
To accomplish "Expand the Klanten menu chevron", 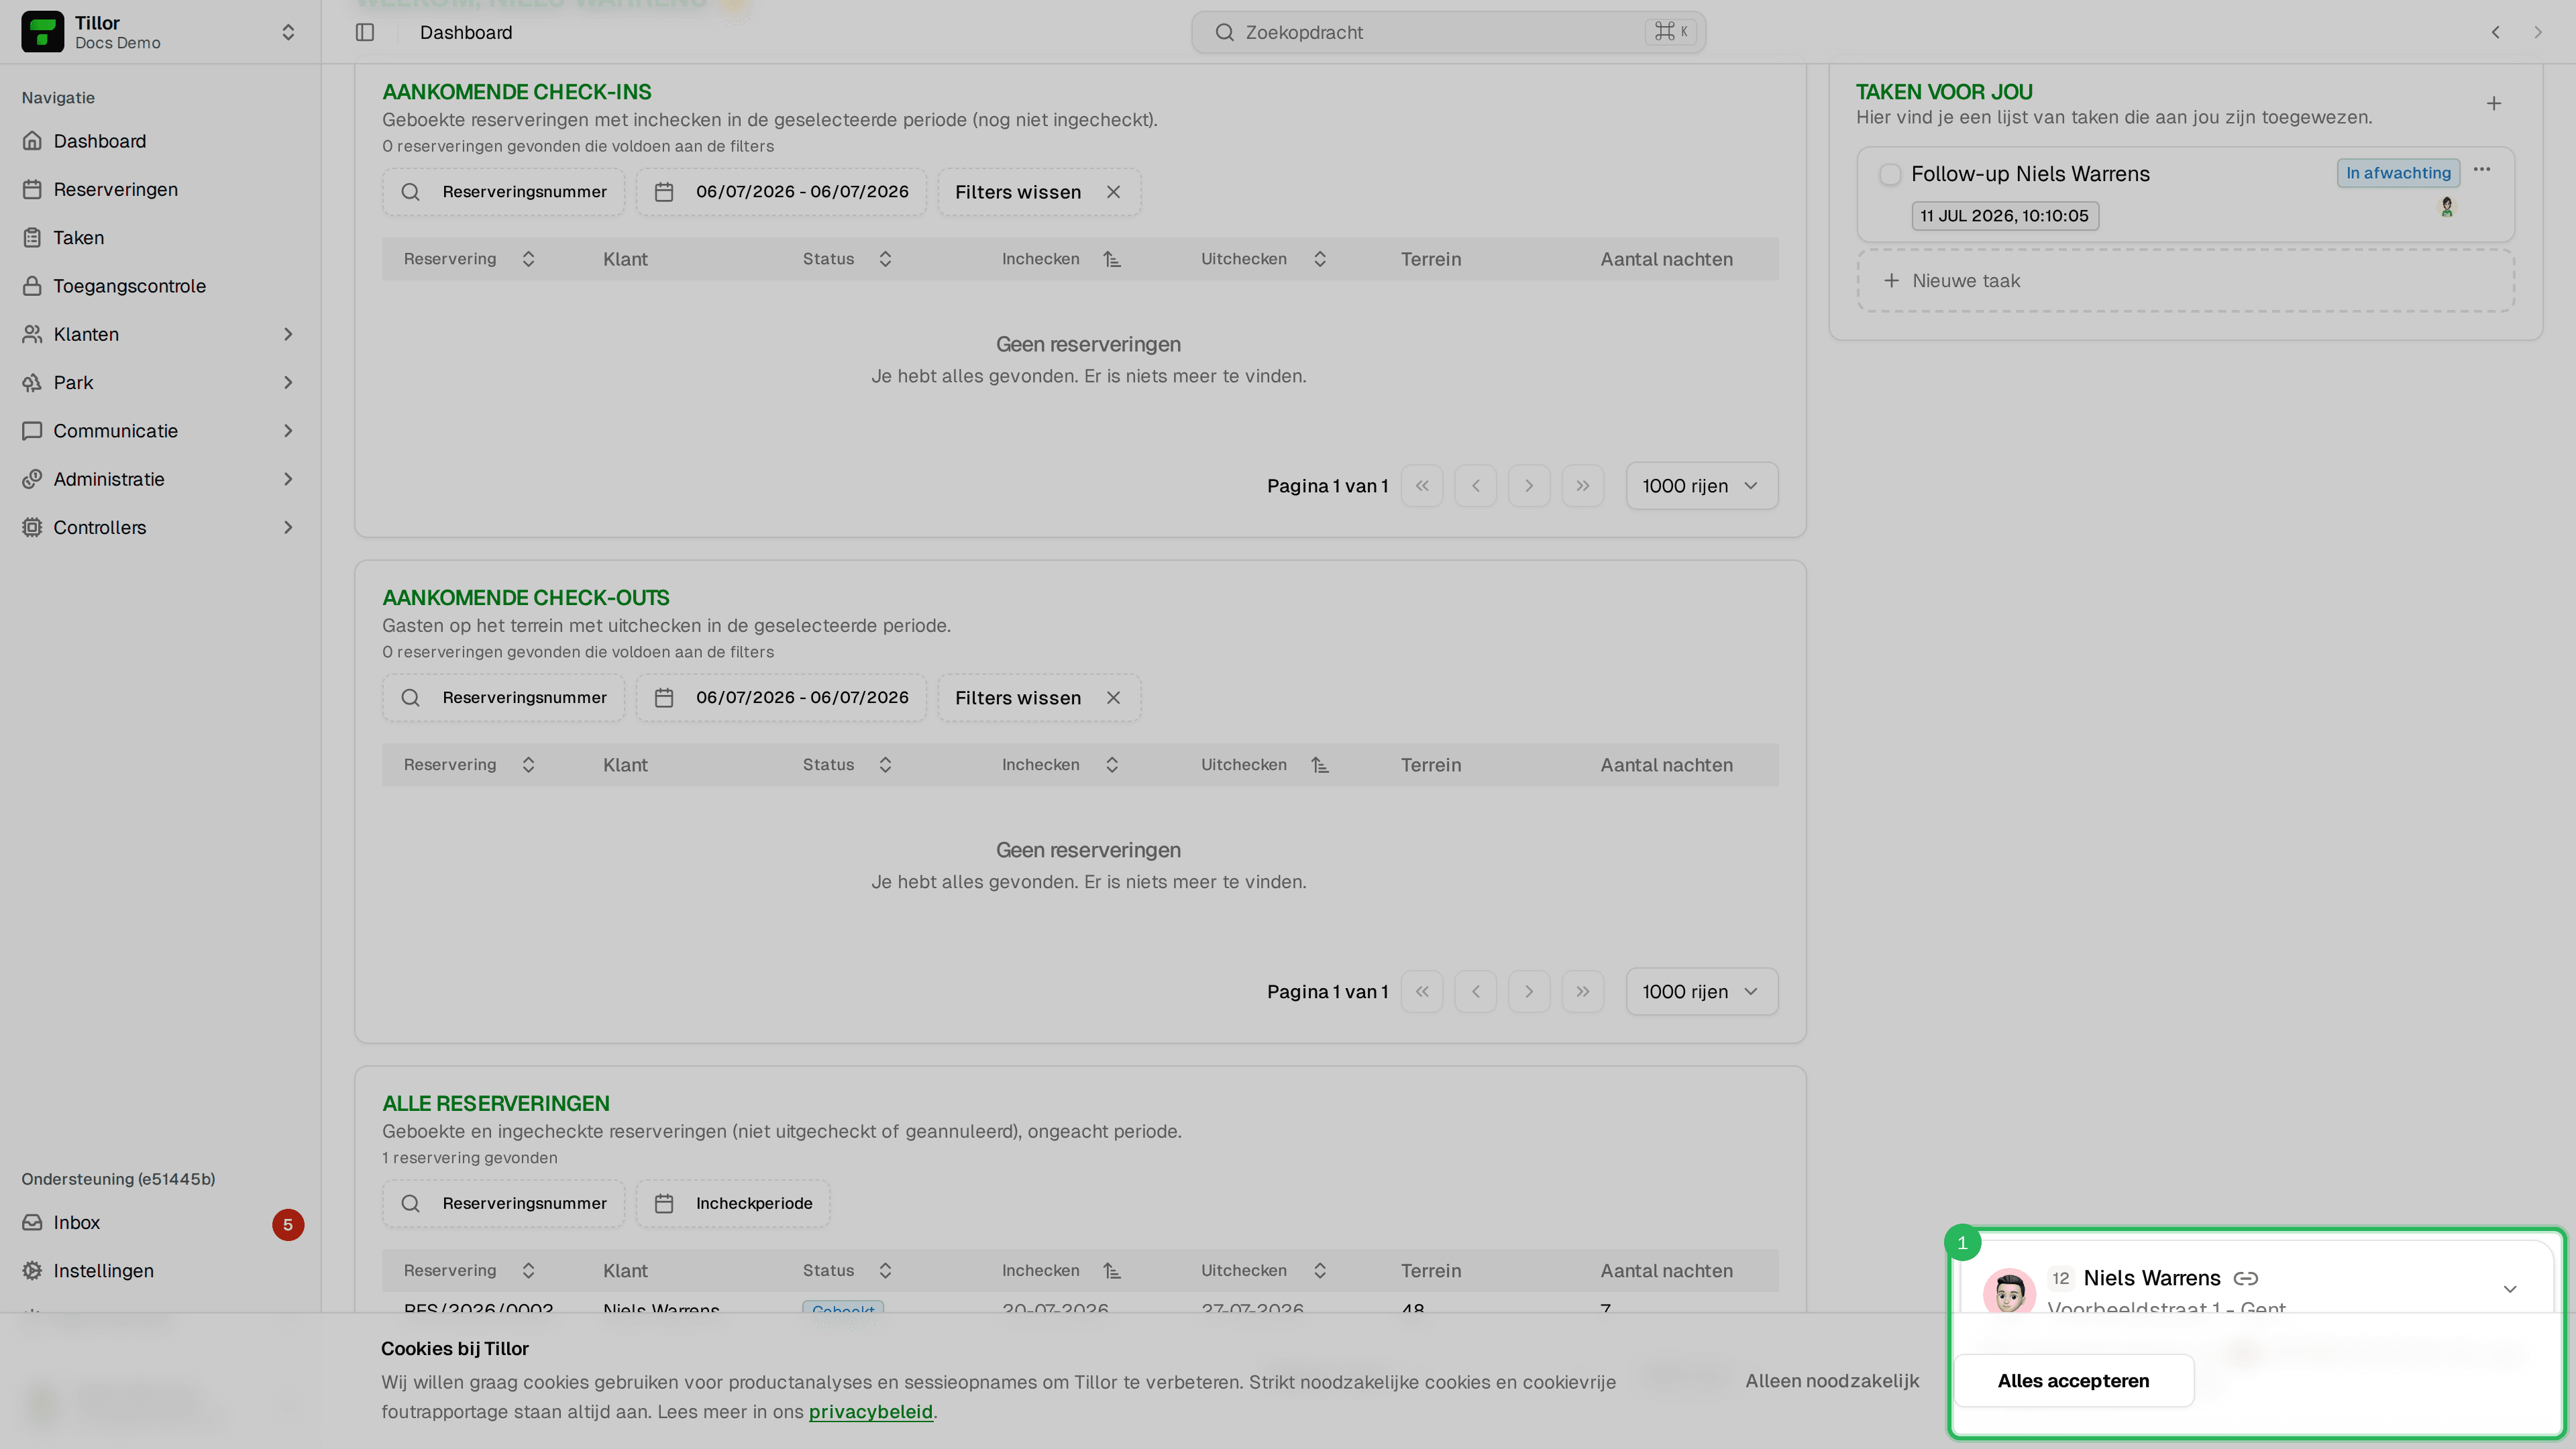I will (288, 334).
